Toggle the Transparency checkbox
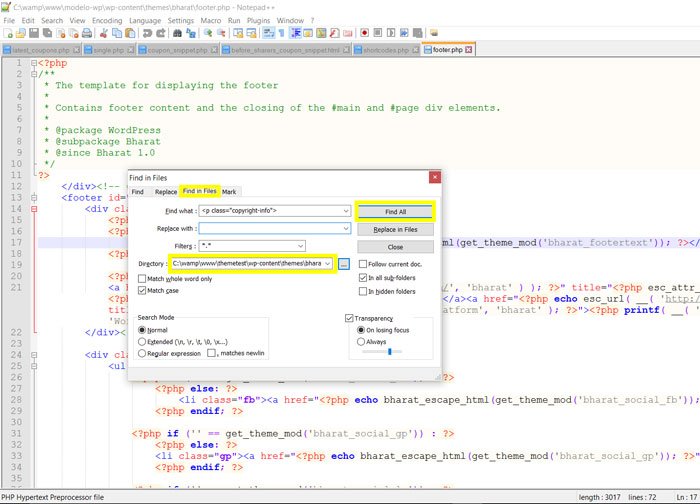This screenshot has width=700, height=504. (x=349, y=318)
